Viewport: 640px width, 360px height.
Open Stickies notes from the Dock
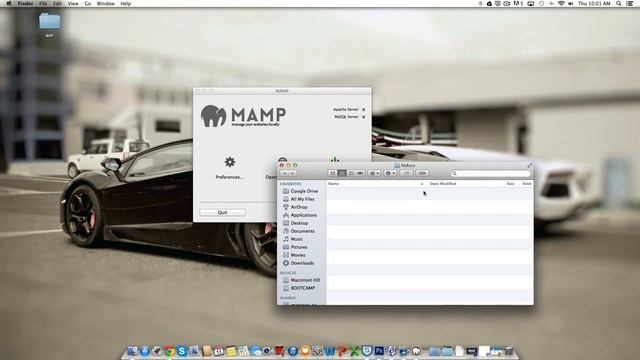pos(231,351)
